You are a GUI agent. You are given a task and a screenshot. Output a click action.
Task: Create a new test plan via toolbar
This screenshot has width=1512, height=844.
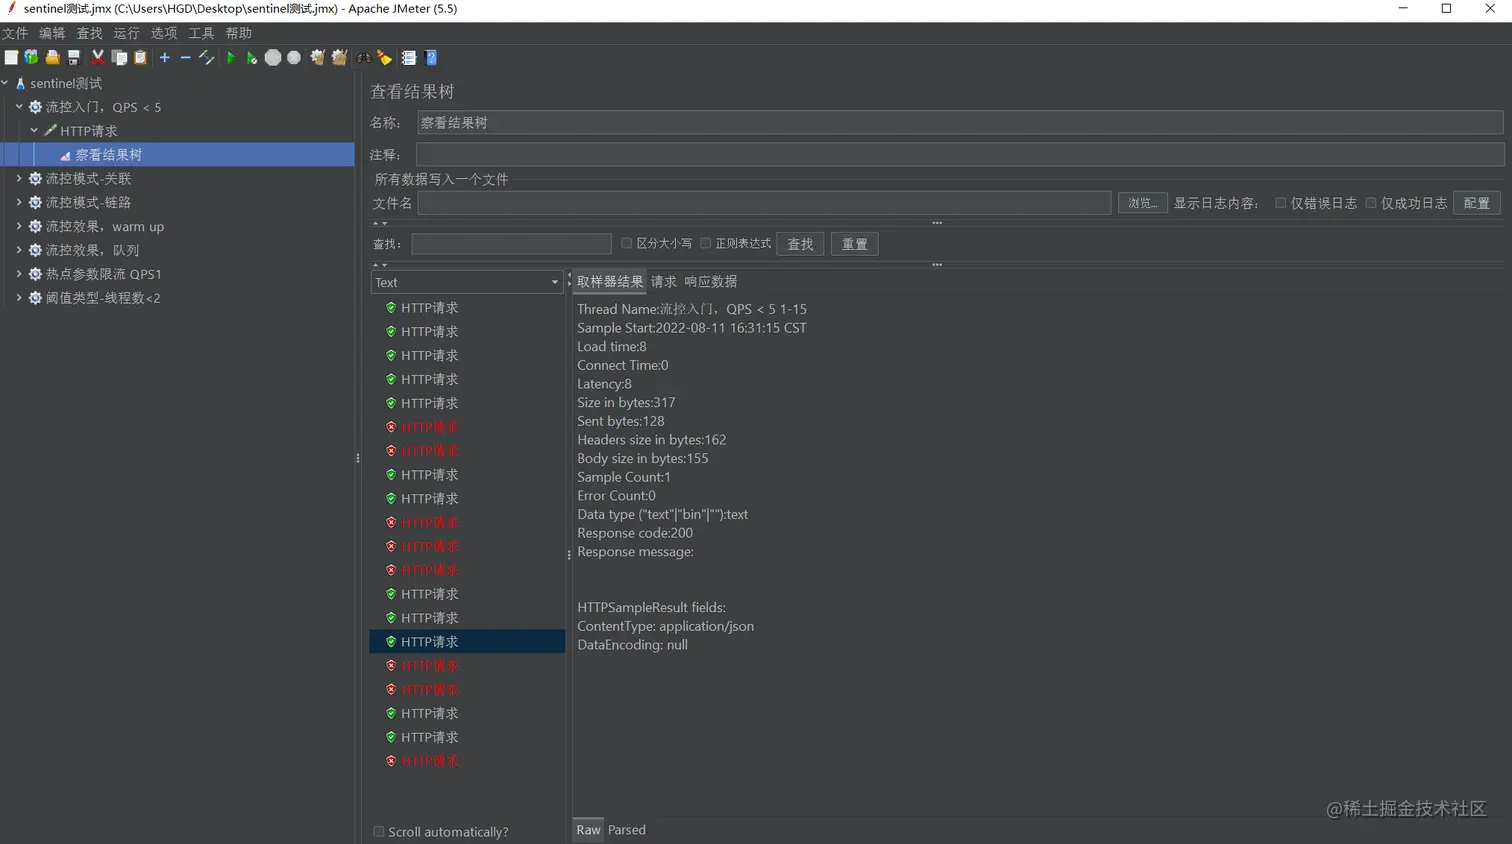tap(11, 58)
